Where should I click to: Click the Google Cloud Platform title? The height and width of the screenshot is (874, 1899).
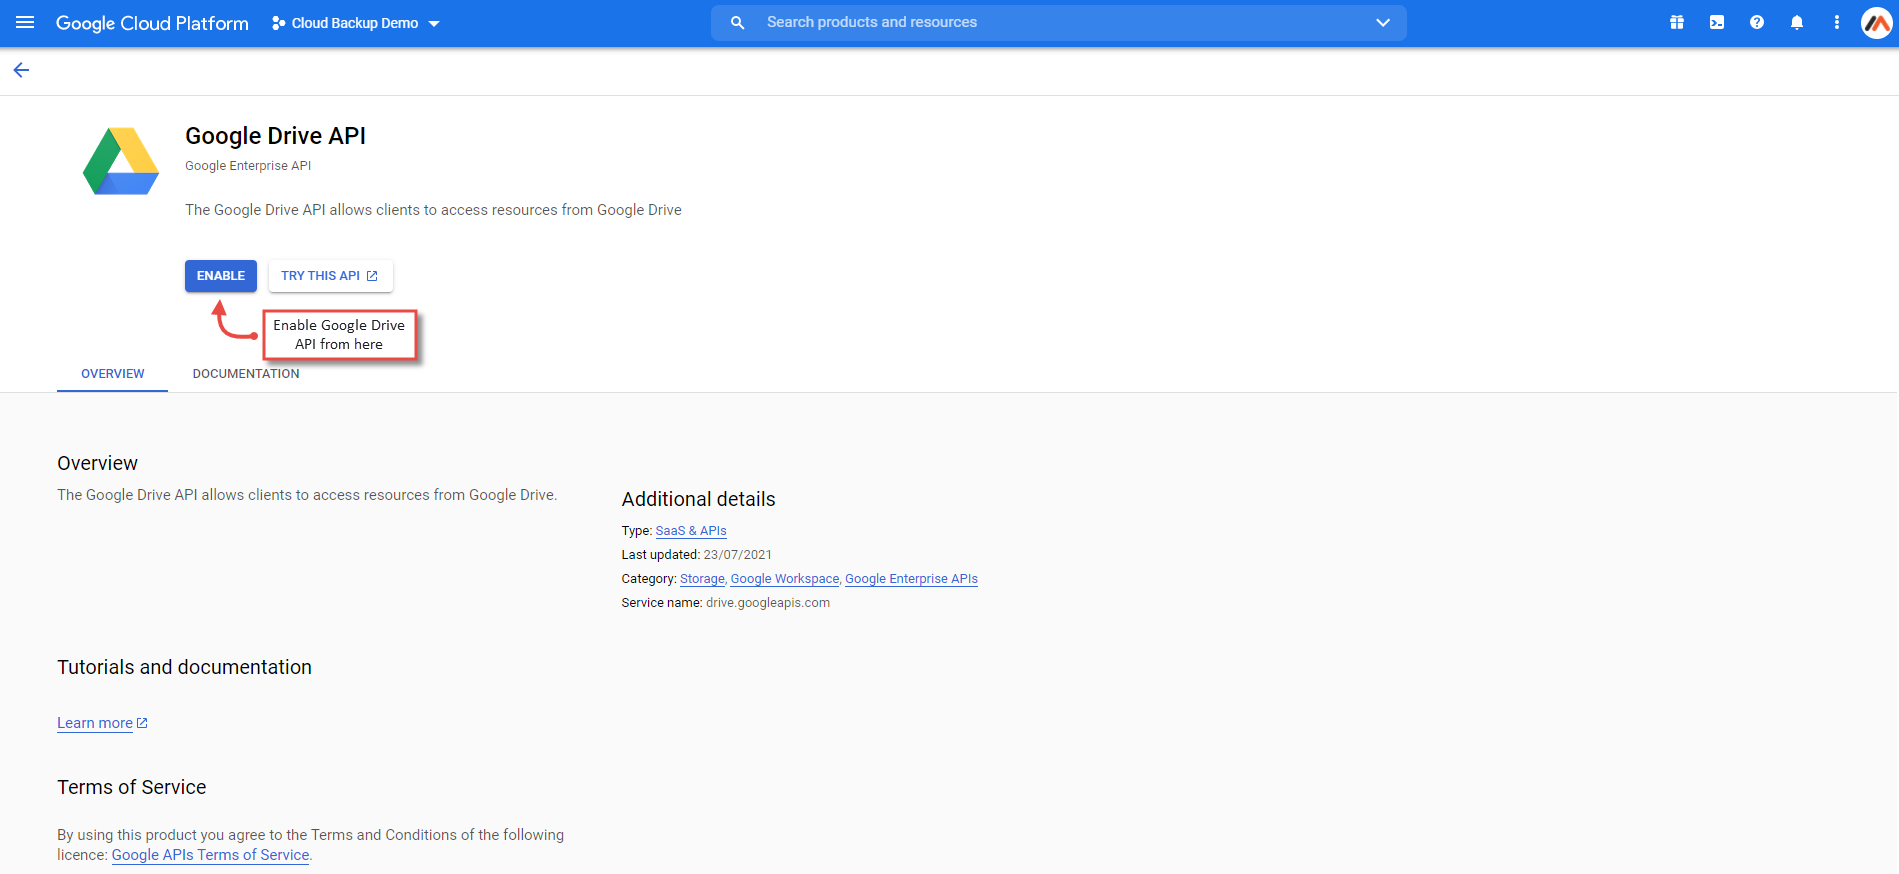click(152, 23)
